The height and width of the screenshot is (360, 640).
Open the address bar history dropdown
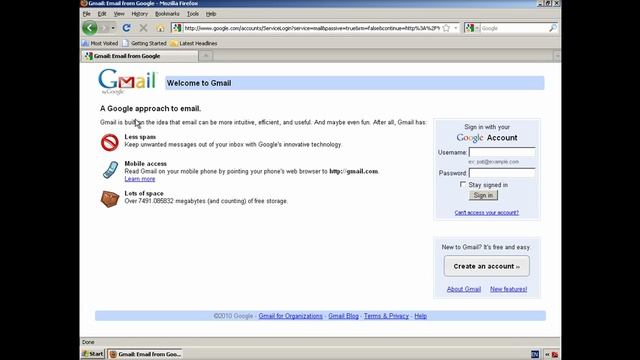click(456, 28)
